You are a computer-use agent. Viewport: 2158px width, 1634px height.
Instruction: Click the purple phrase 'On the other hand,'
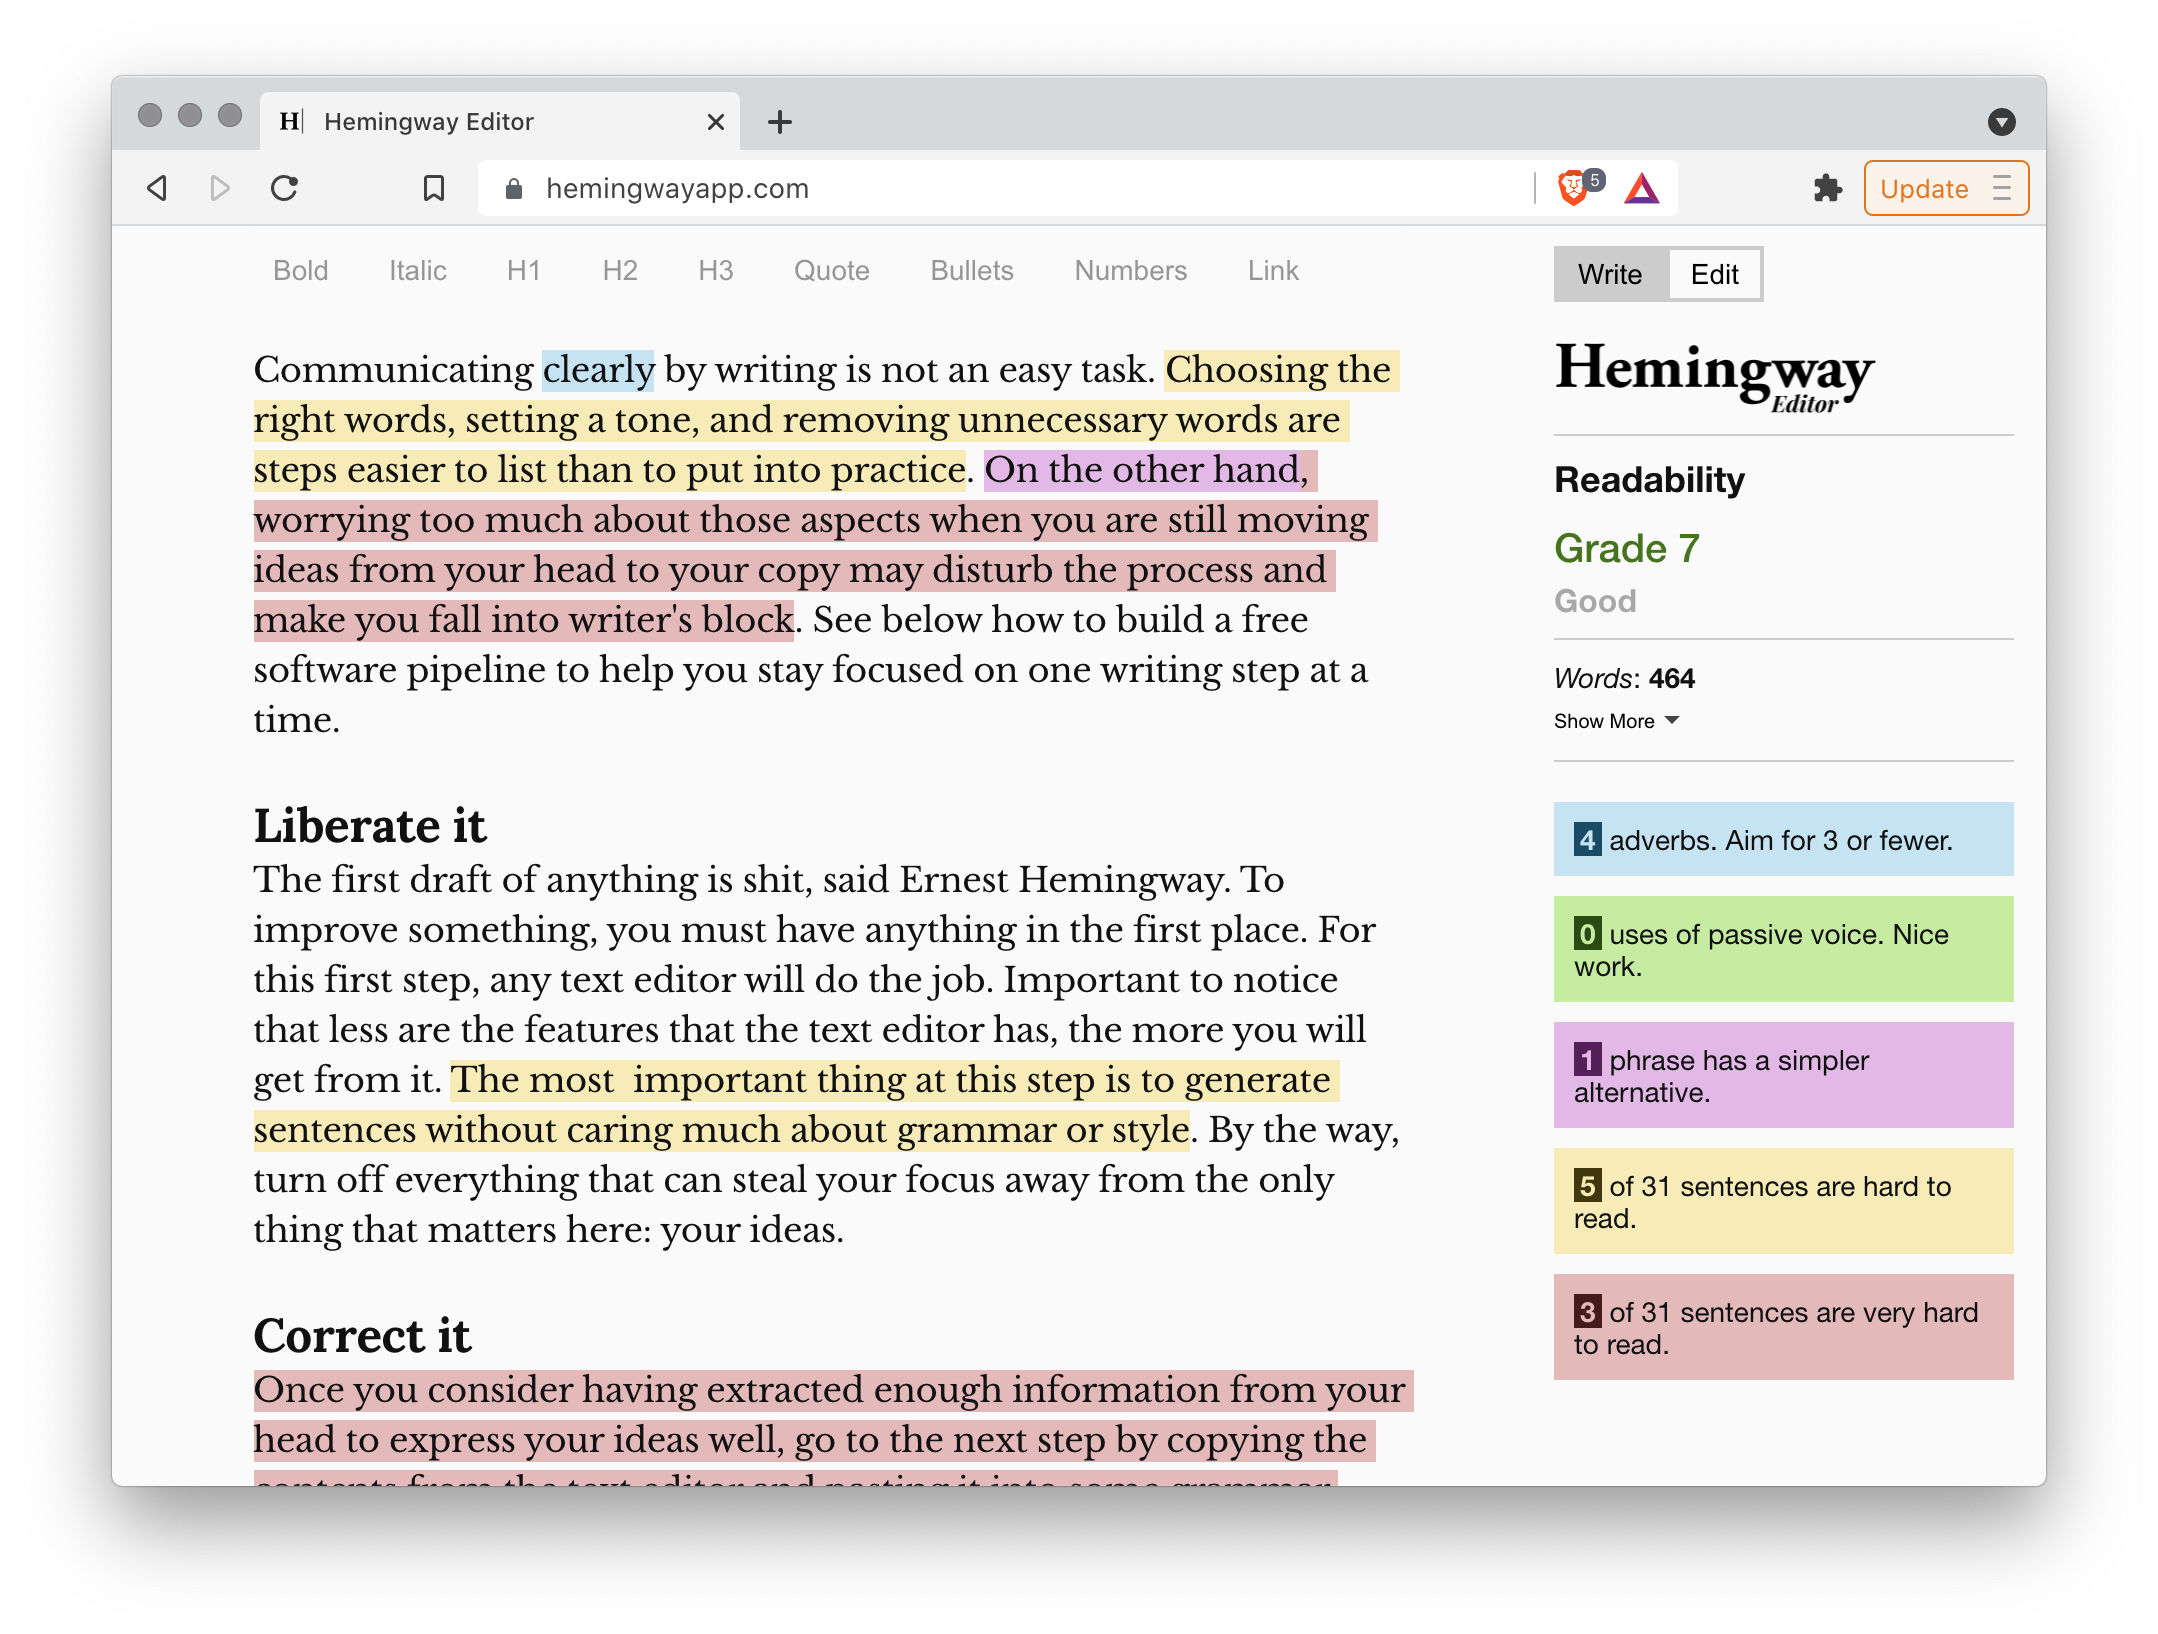(x=1150, y=470)
